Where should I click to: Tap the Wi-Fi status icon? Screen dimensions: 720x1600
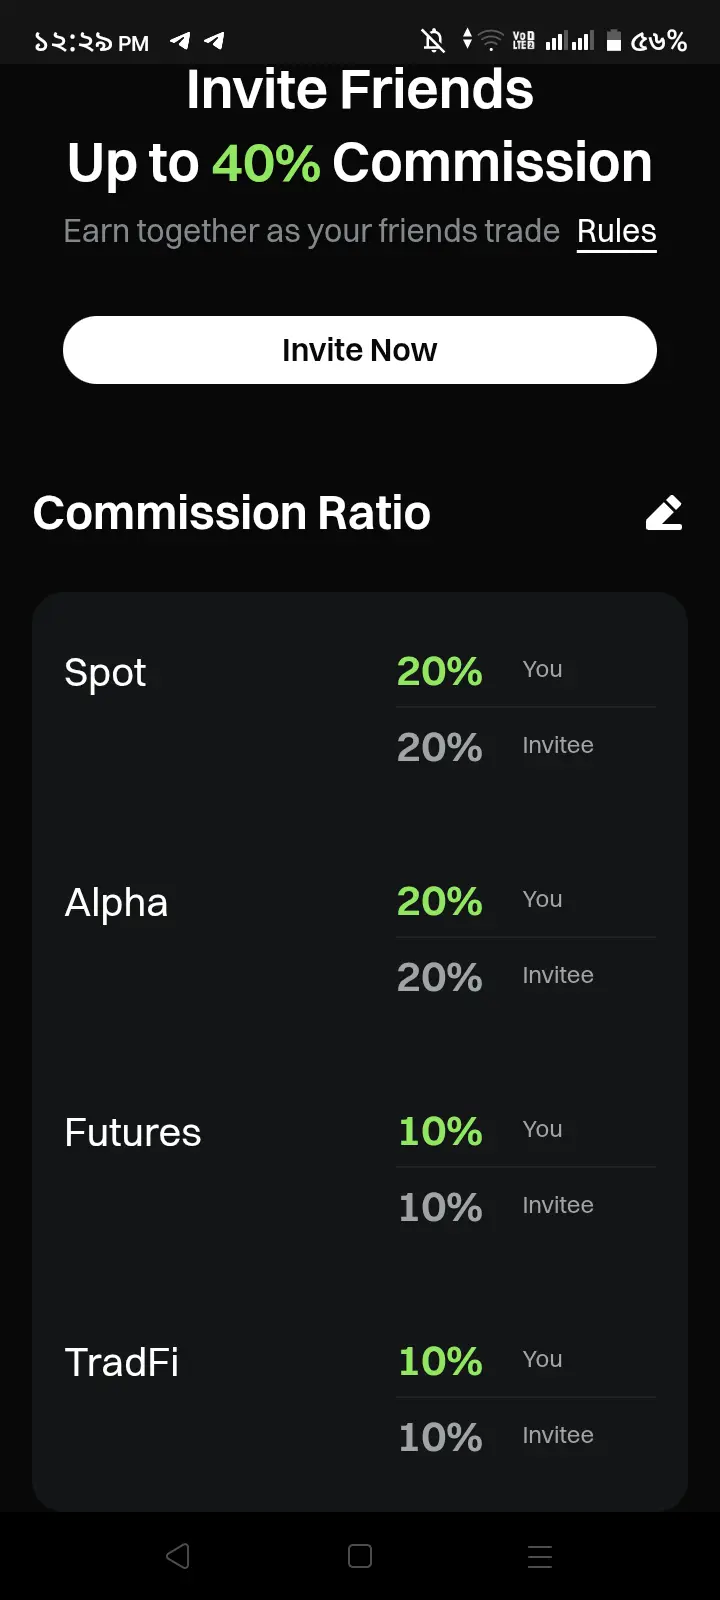[491, 41]
